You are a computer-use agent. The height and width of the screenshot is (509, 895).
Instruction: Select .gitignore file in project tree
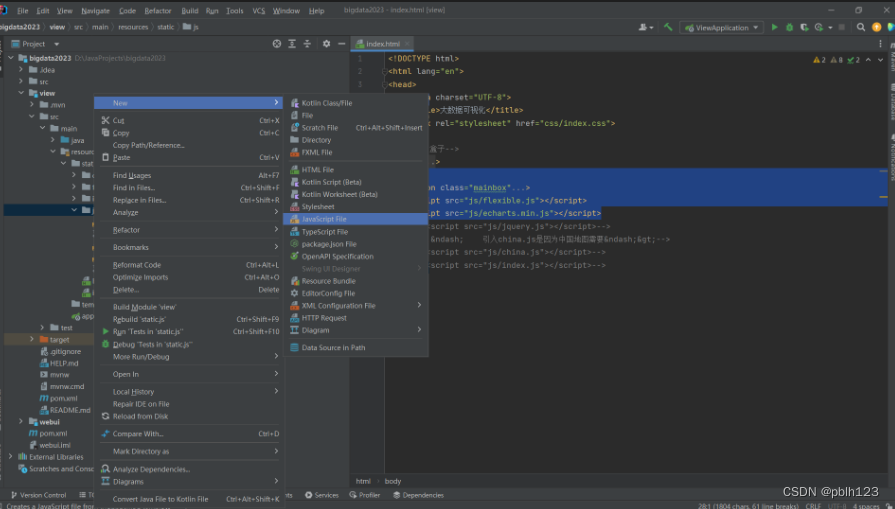pyautogui.click(x=61, y=352)
